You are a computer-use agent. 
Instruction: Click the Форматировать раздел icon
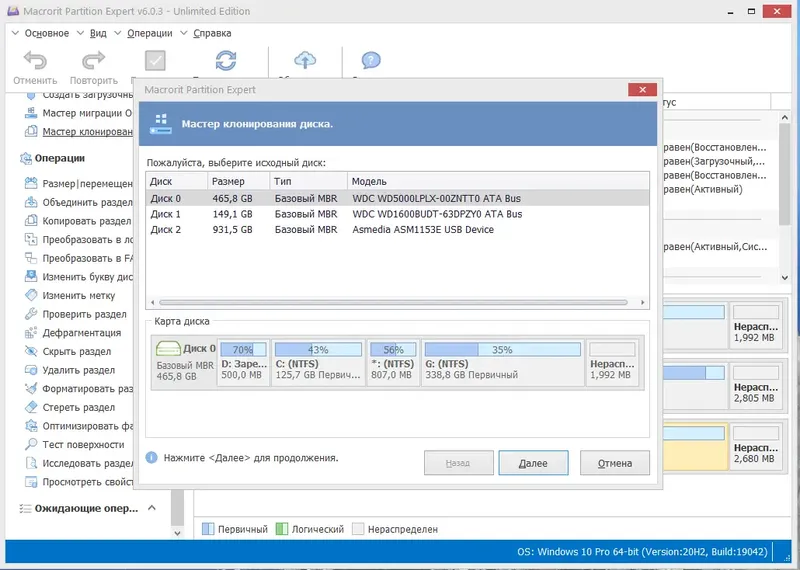(x=31, y=388)
